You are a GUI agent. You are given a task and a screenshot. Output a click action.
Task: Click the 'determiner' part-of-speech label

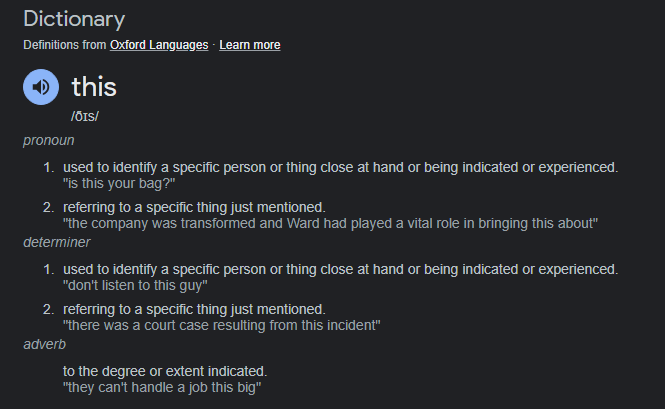[x=57, y=242]
